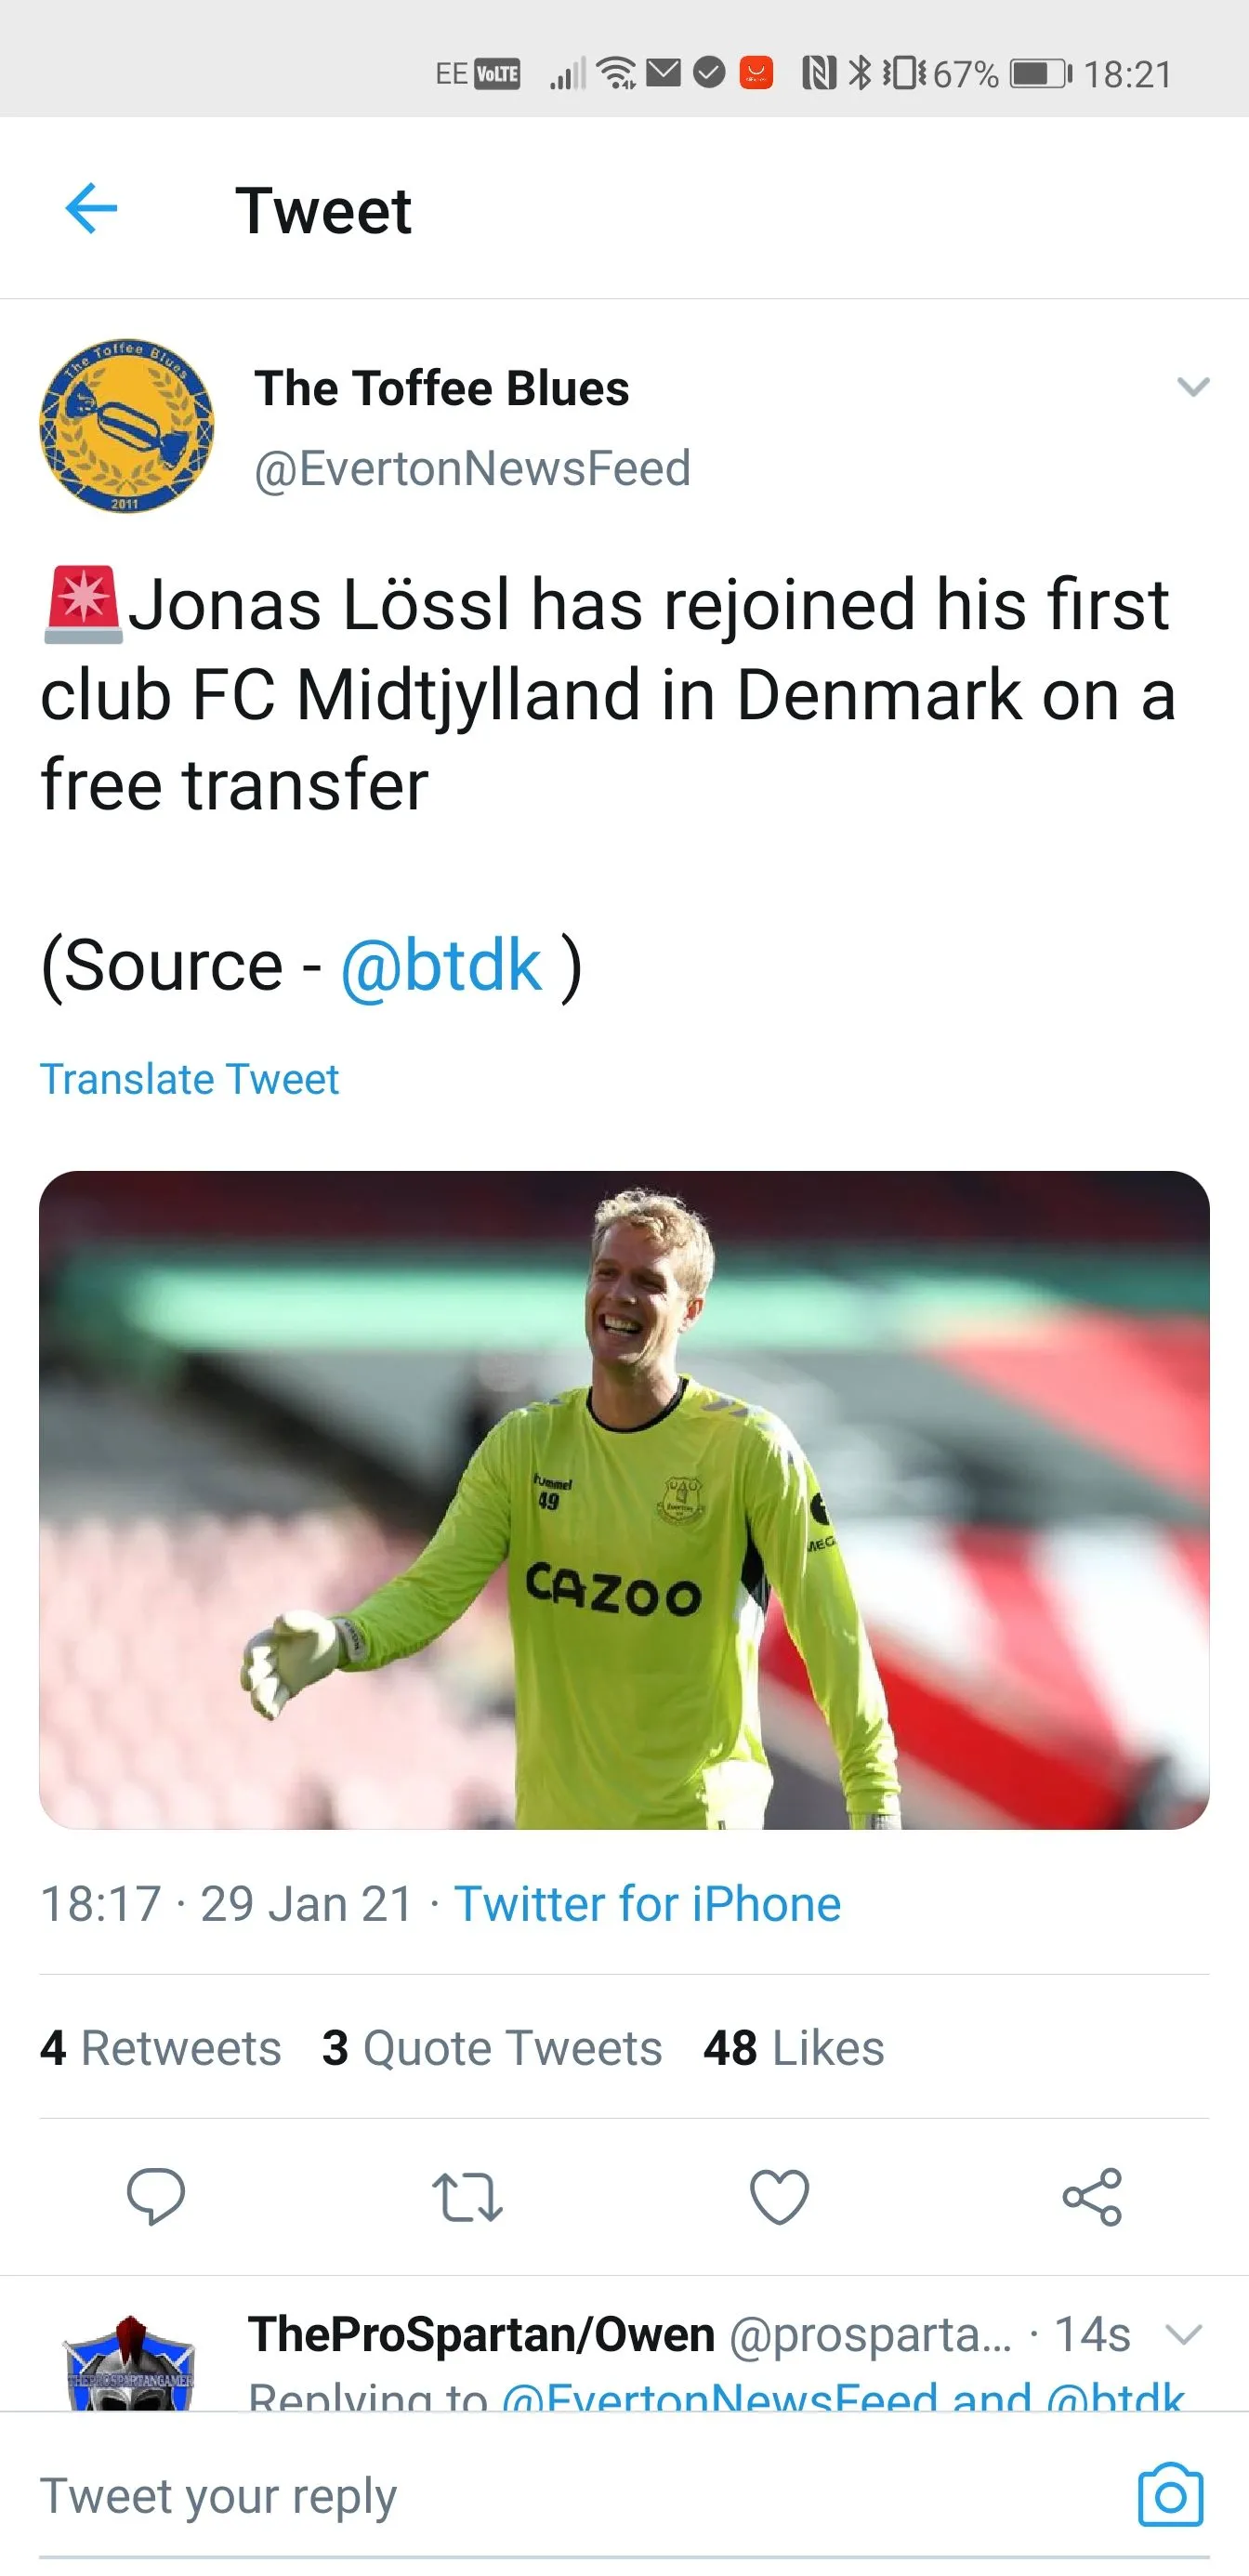The width and height of the screenshot is (1249, 2576).
Task: Open the goalkeeper photo attachment
Action: click(624, 1499)
